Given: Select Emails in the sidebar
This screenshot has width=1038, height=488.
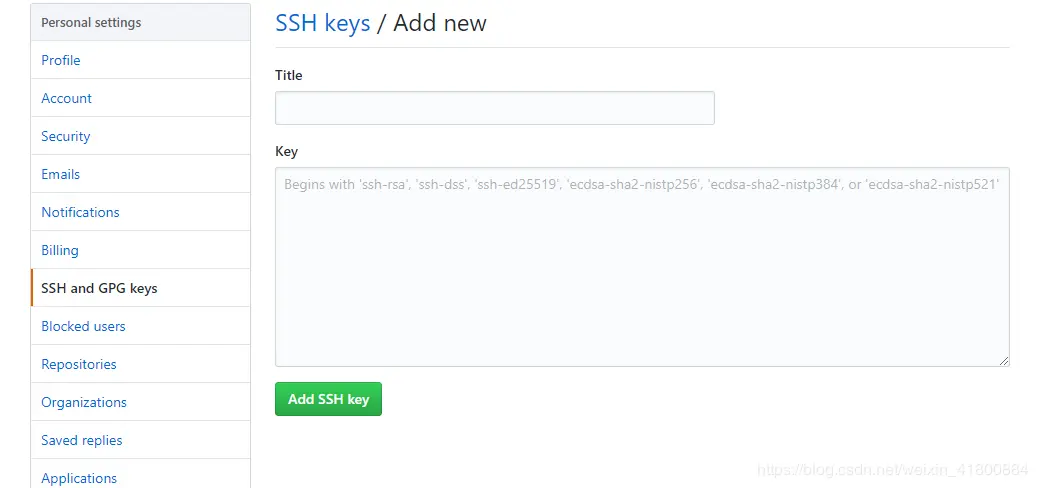Looking at the screenshot, I should (140, 174).
